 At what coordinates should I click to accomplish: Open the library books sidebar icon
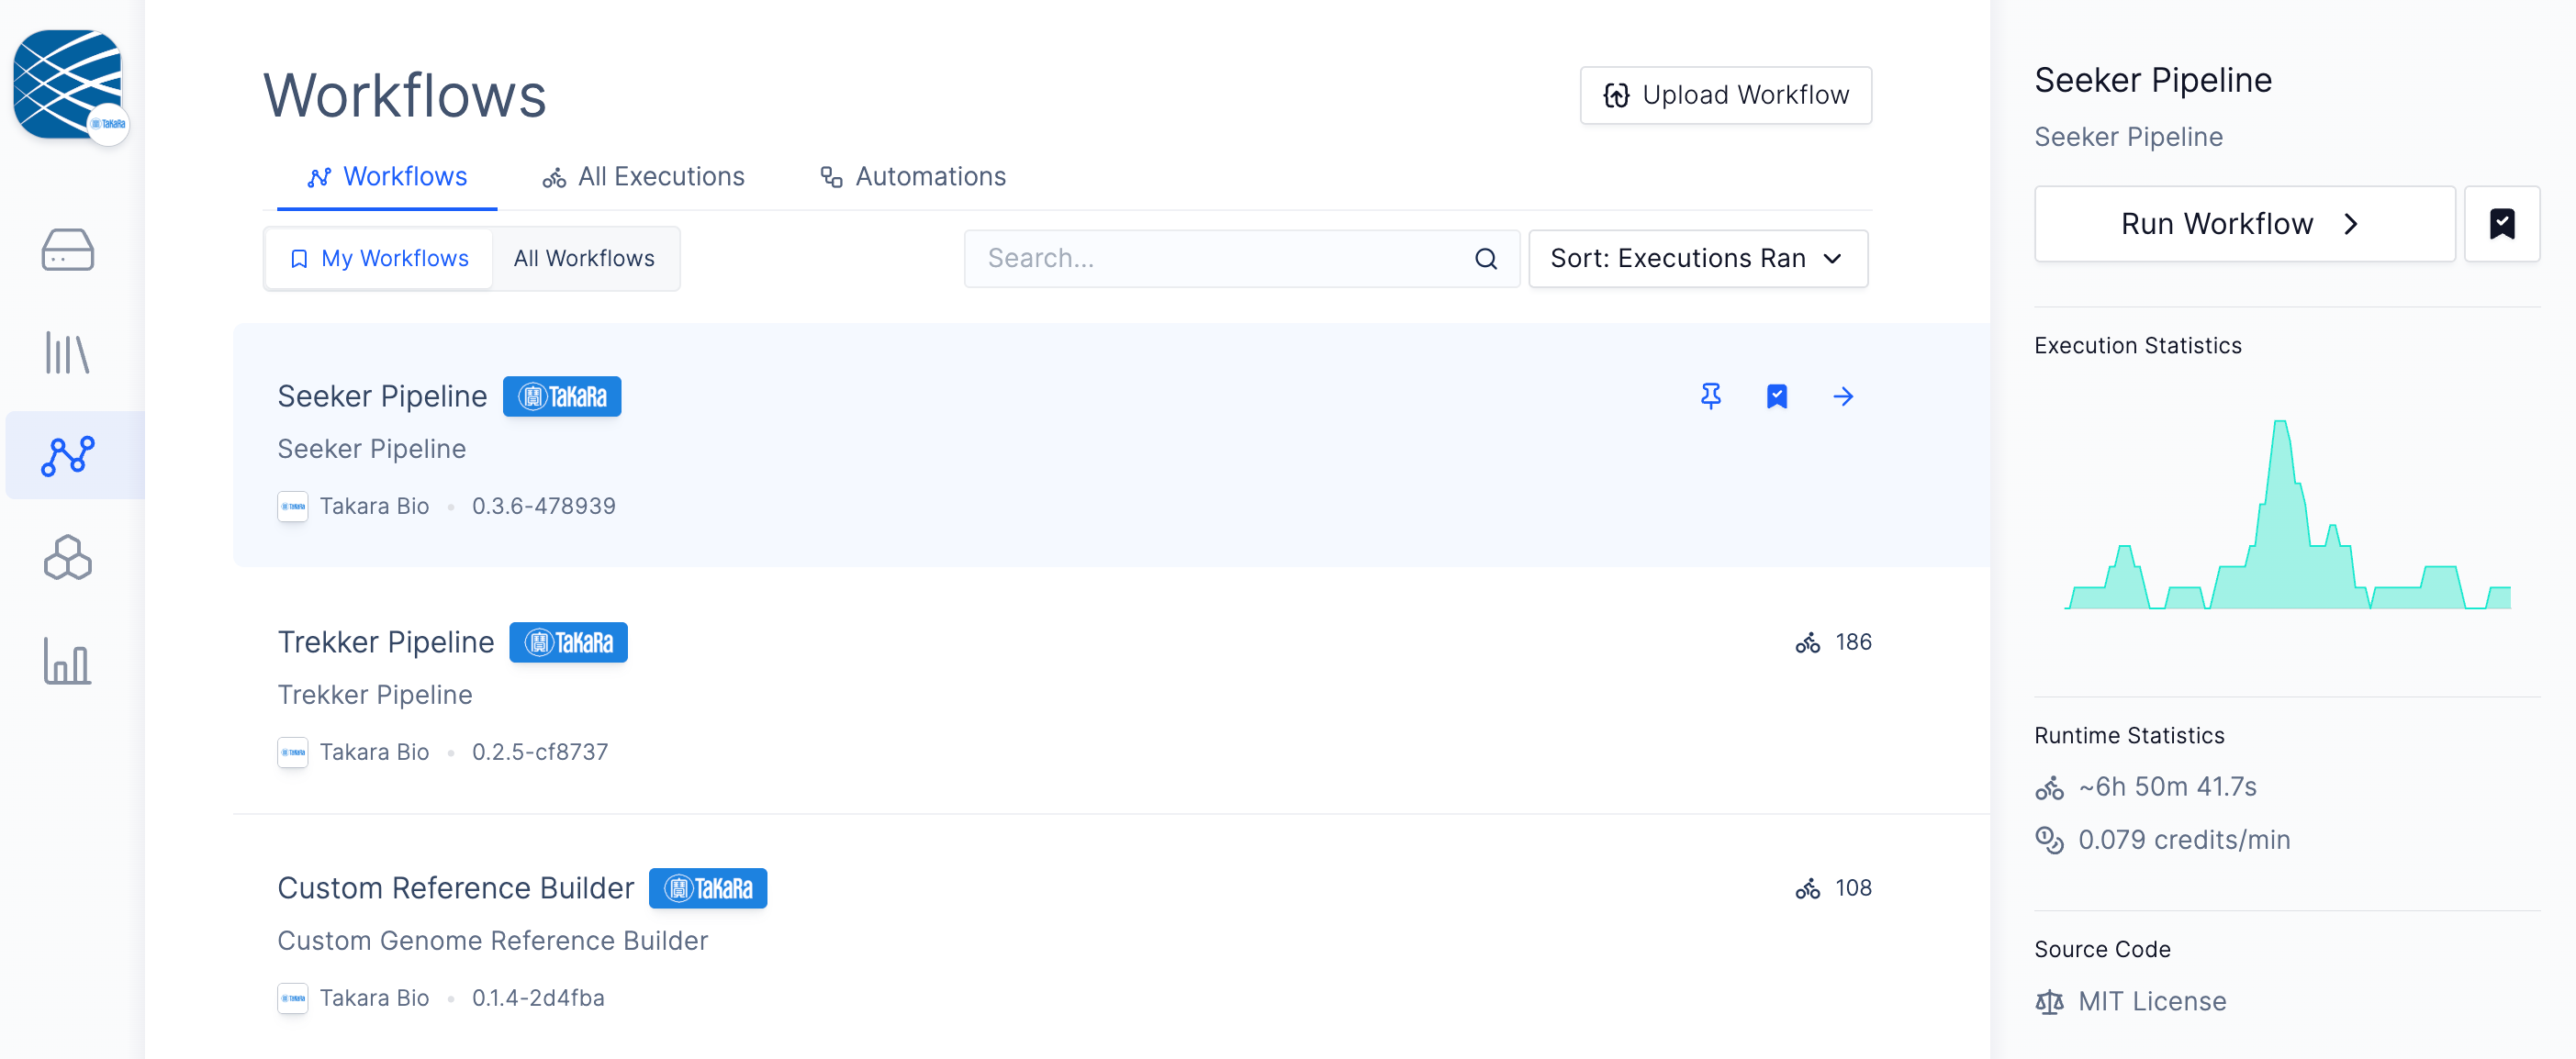tap(68, 353)
